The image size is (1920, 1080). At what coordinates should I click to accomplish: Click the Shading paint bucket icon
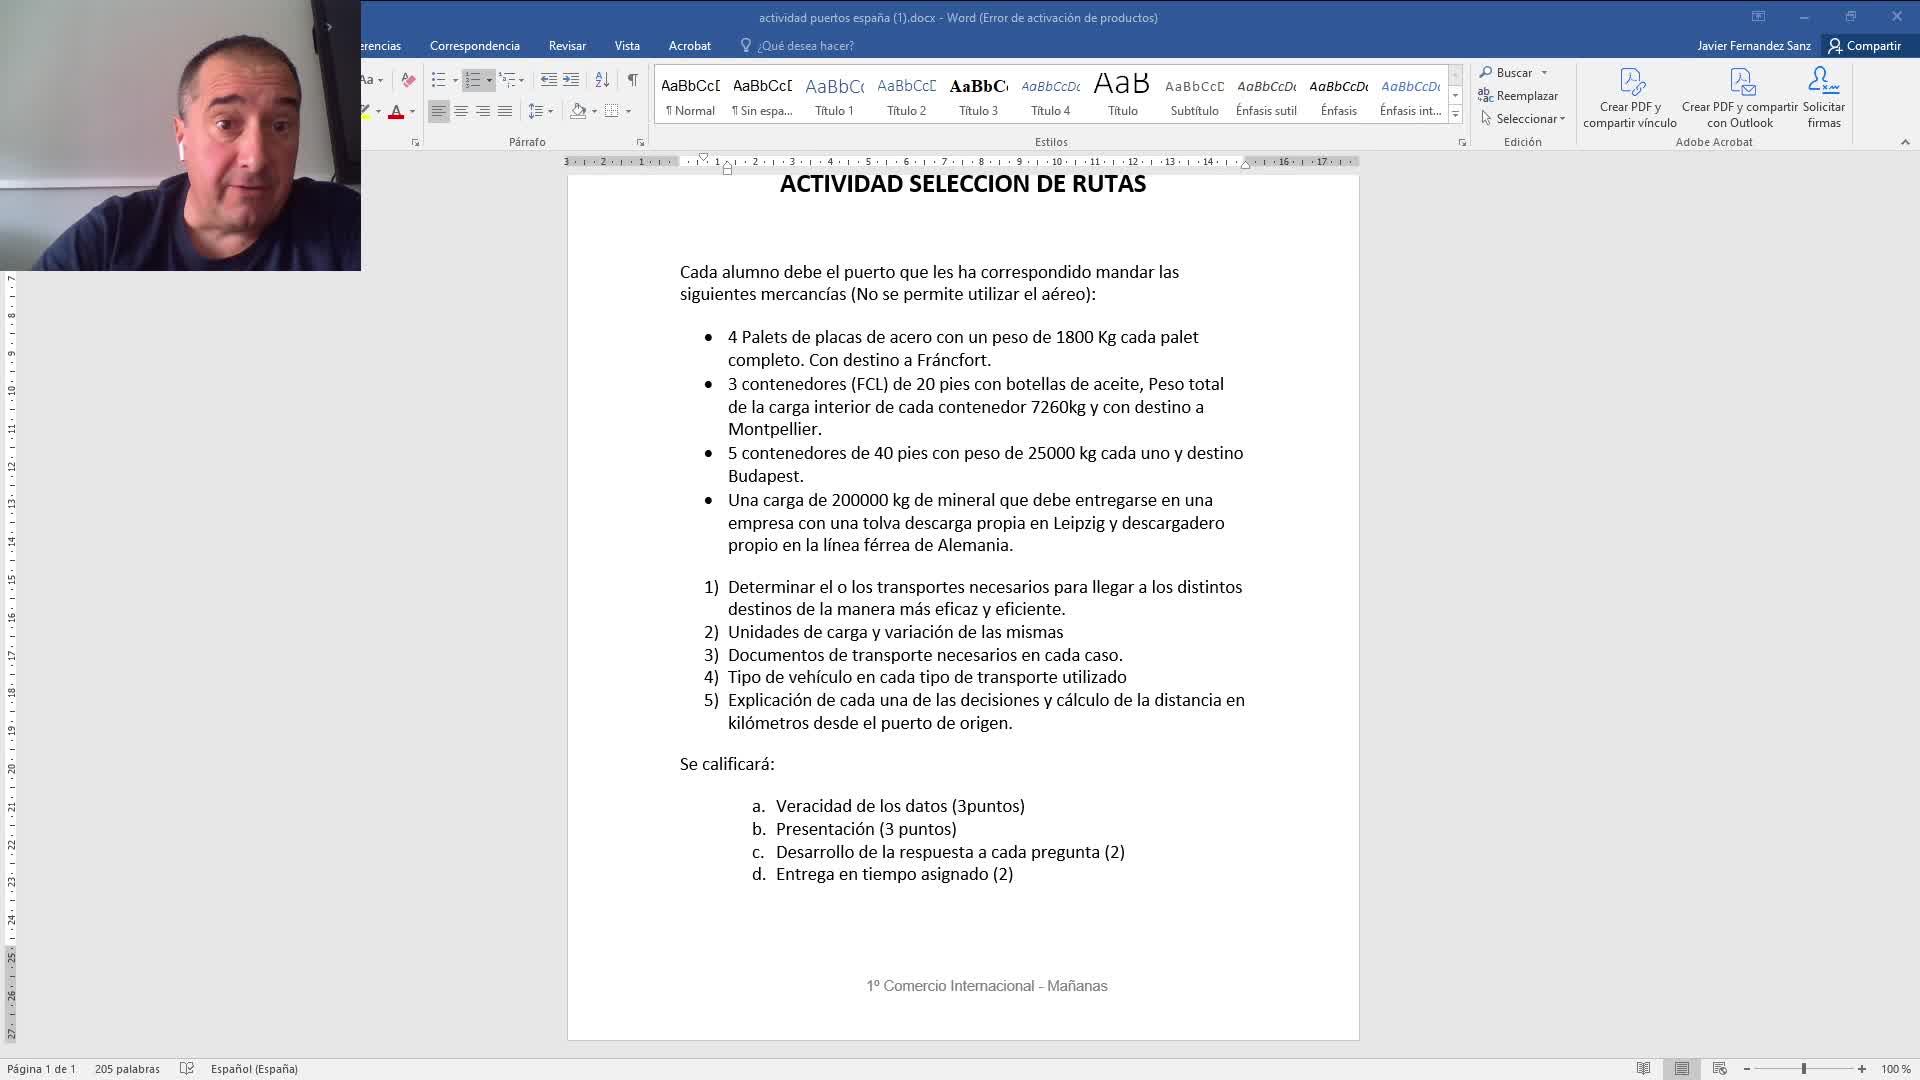(578, 111)
